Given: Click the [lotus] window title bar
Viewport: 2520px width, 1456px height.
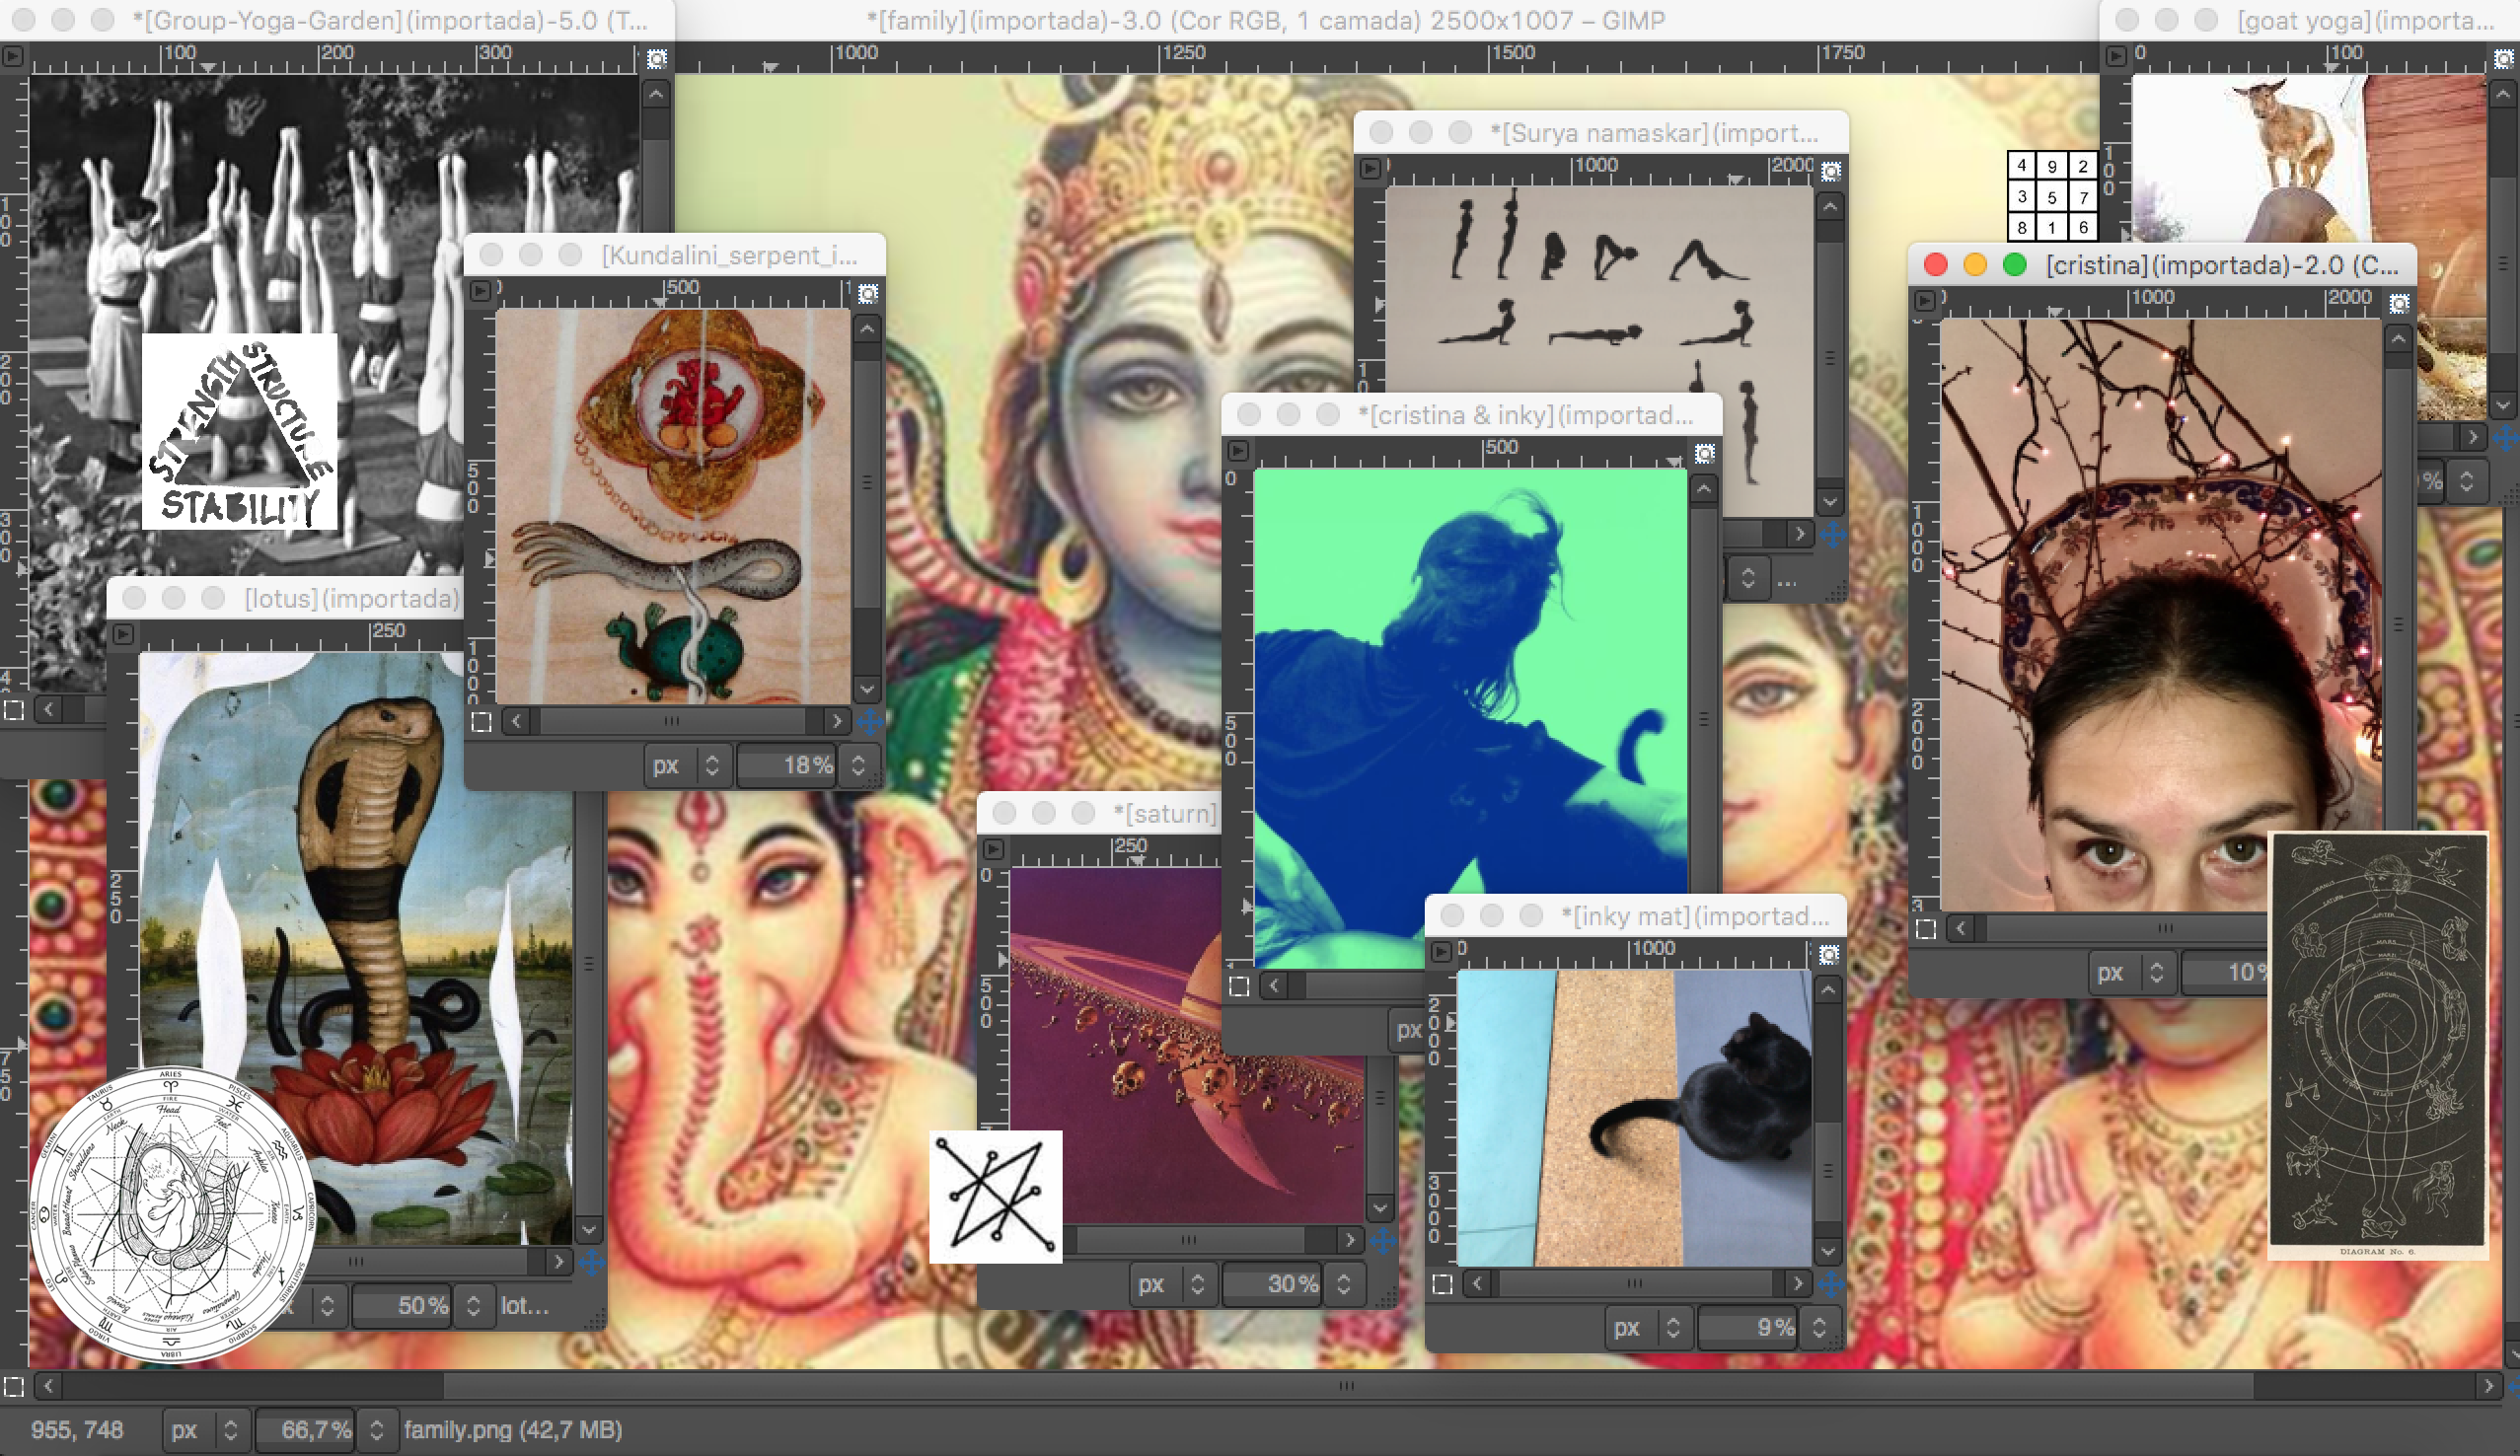Looking at the screenshot, I should (351, 598).
